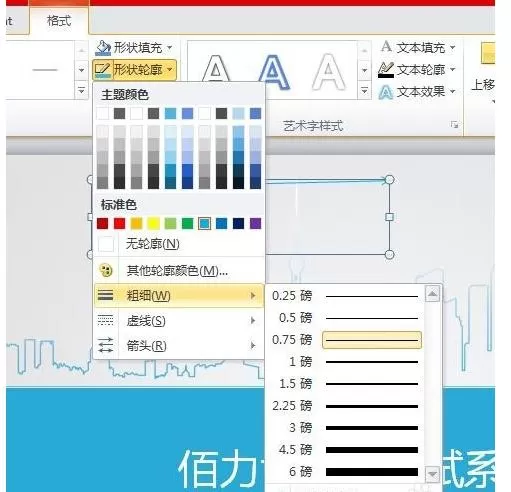Click the line weight icon beside 粗细
511x492 pixels.
click(105, 295)
